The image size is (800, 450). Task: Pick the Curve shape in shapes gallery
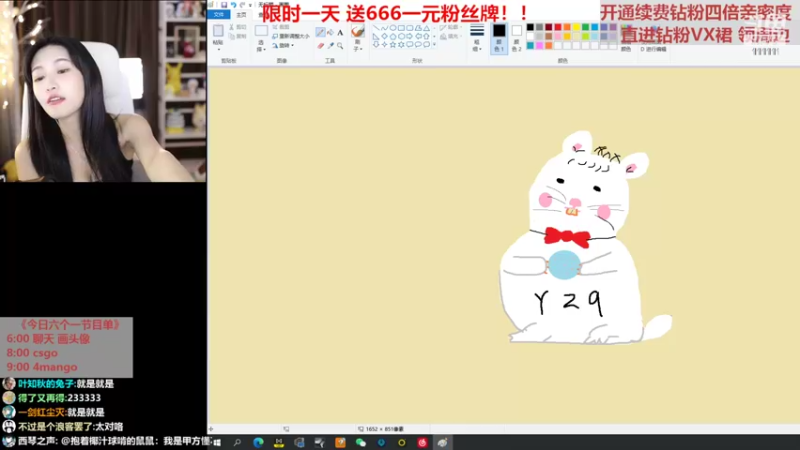(384, 28)
